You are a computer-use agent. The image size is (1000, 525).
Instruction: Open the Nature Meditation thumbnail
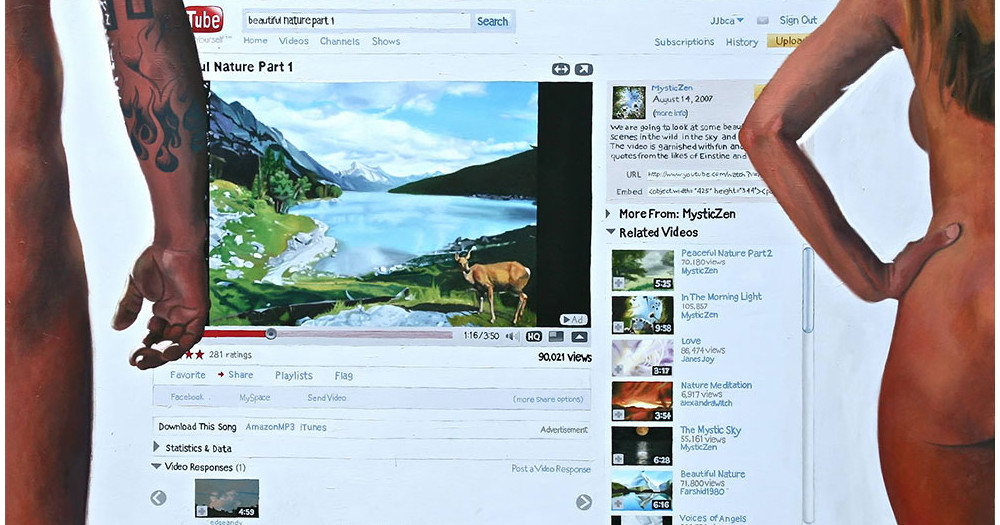coord(642,402)
